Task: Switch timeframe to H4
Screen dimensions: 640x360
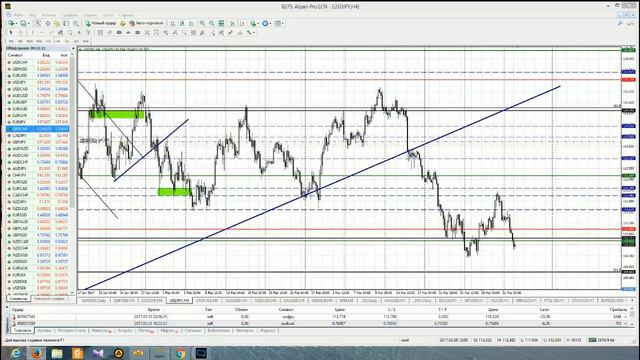Action: [x=58, y=41]
